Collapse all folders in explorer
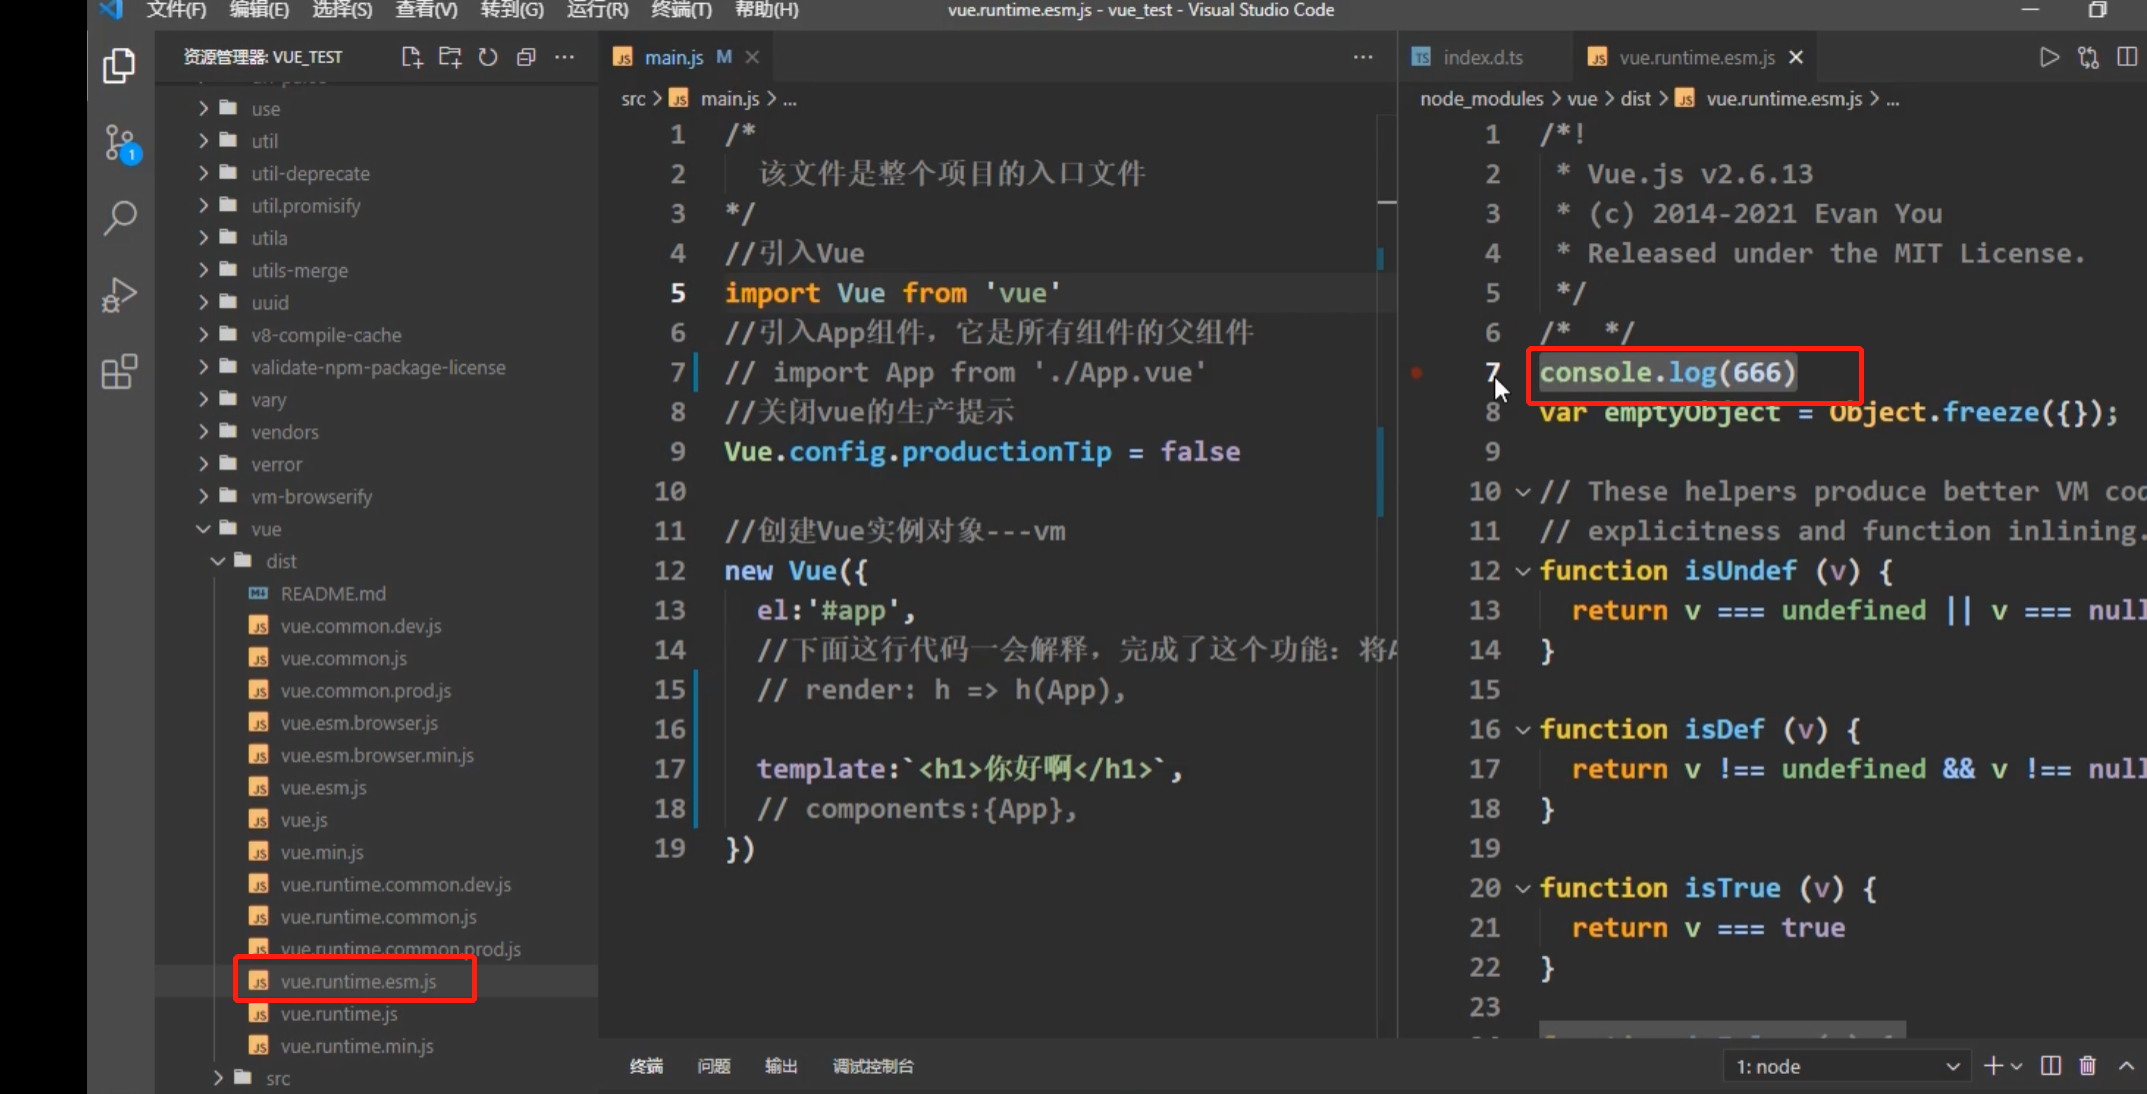 (x=526, y=58)
